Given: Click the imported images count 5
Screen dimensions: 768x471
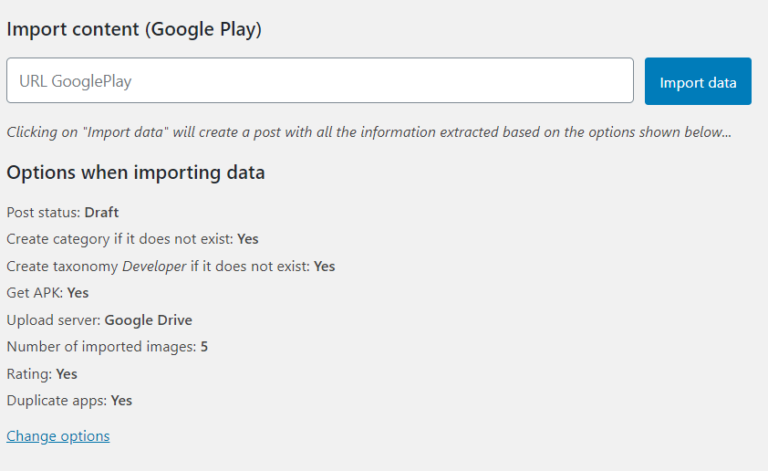Looking at the screenshot, I should (204, 347).
